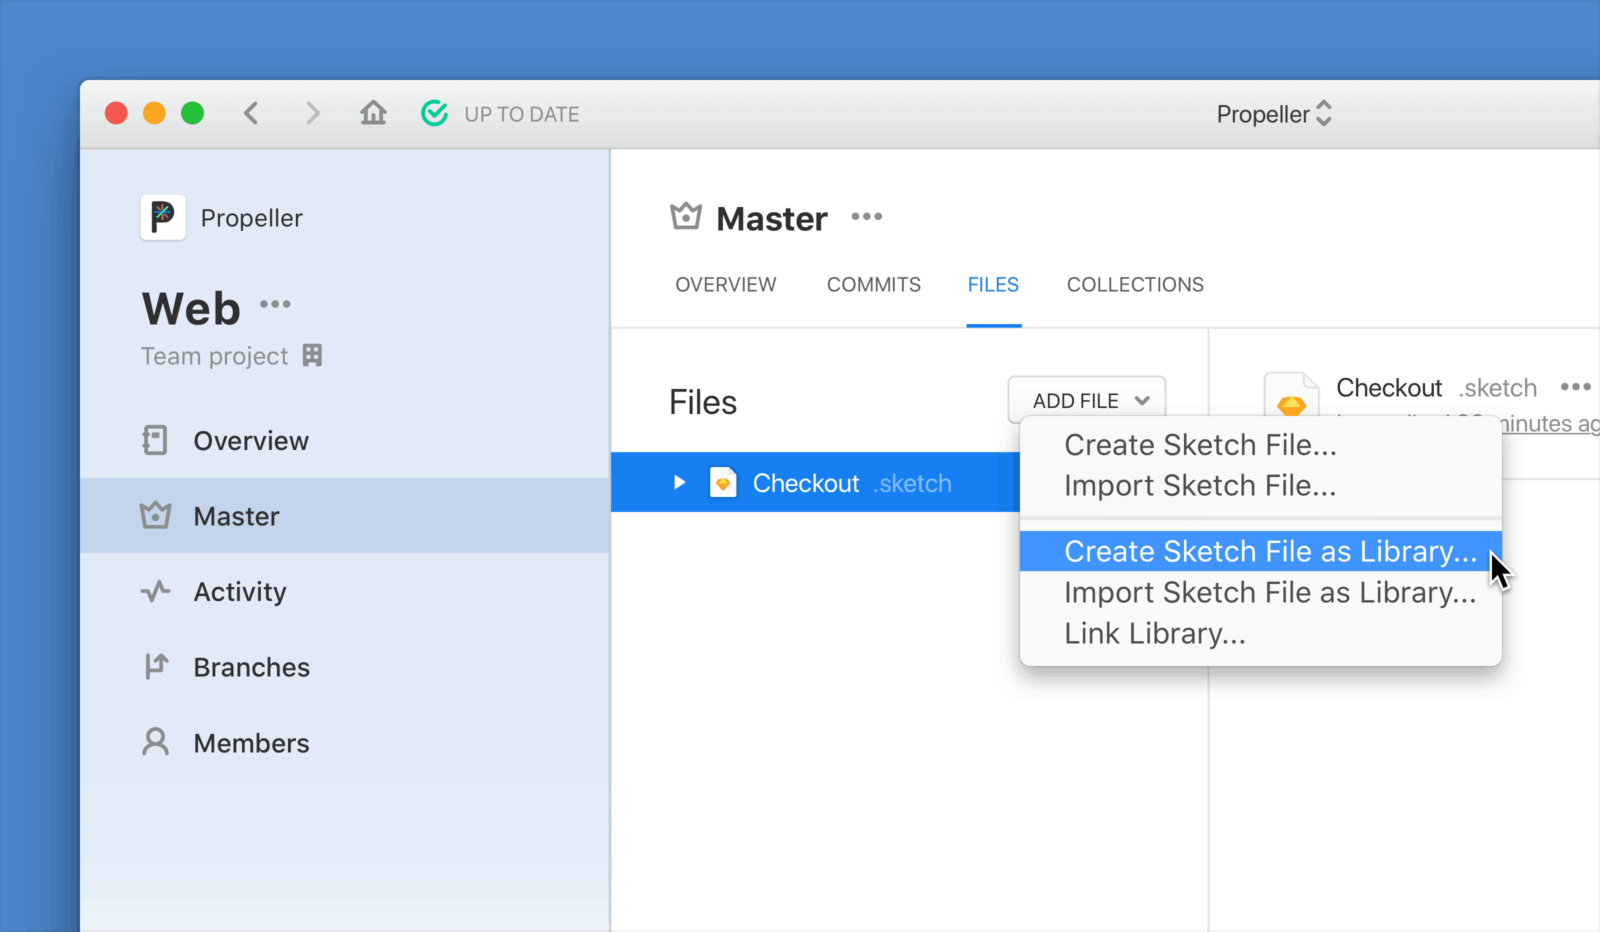This screenshot has height=932, width=1600.
Task: Open the ADD FILE dropdown
Action: 1087,400
